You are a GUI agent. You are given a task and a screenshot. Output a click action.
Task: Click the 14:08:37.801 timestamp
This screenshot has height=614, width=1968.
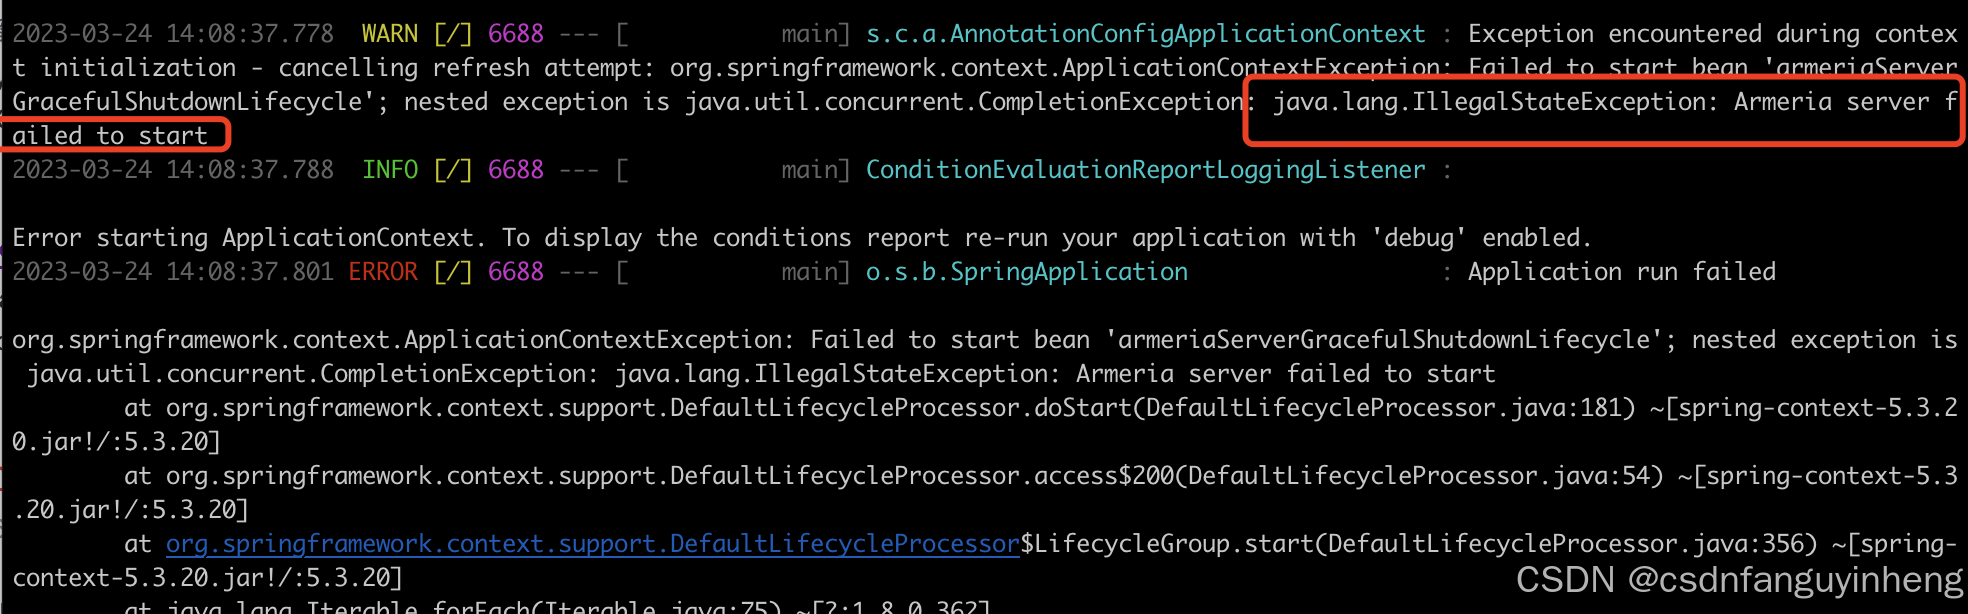250,272
